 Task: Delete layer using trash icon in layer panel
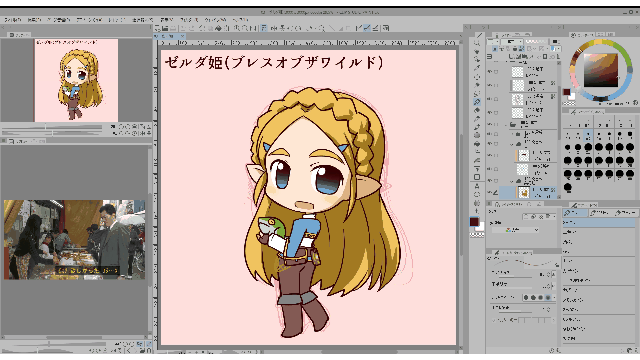click(557, 56)
